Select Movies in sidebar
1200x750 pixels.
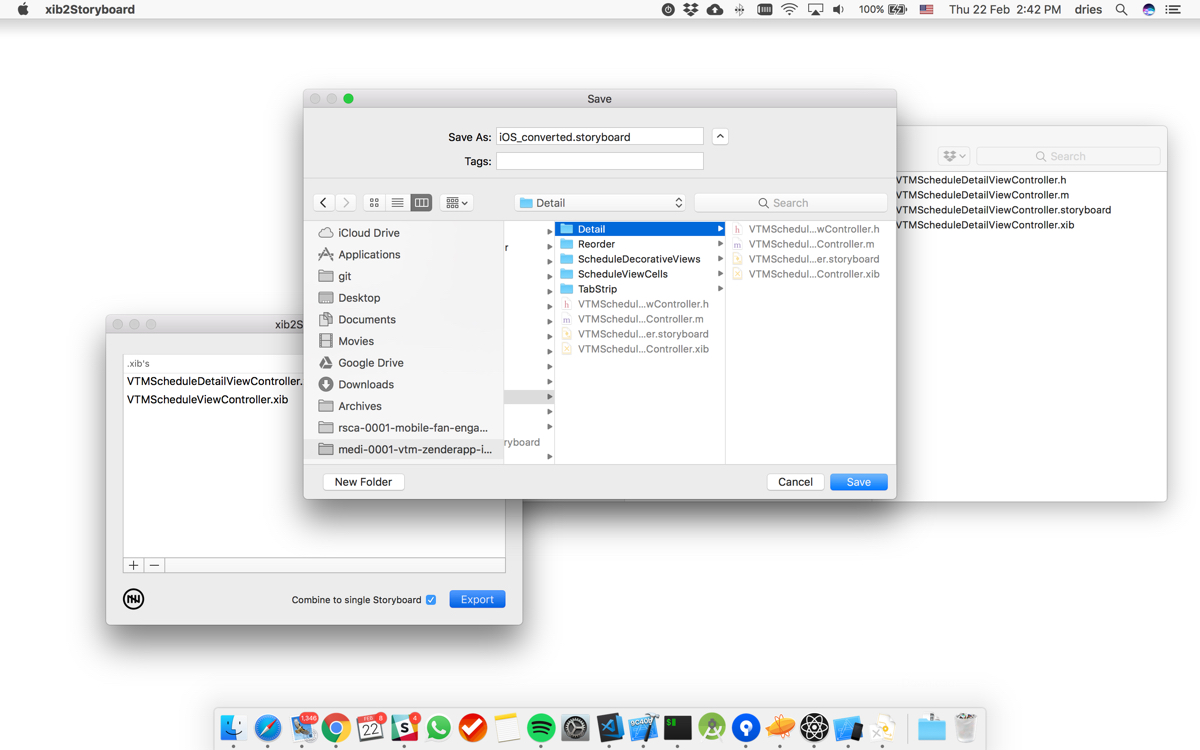pos(355,341)
